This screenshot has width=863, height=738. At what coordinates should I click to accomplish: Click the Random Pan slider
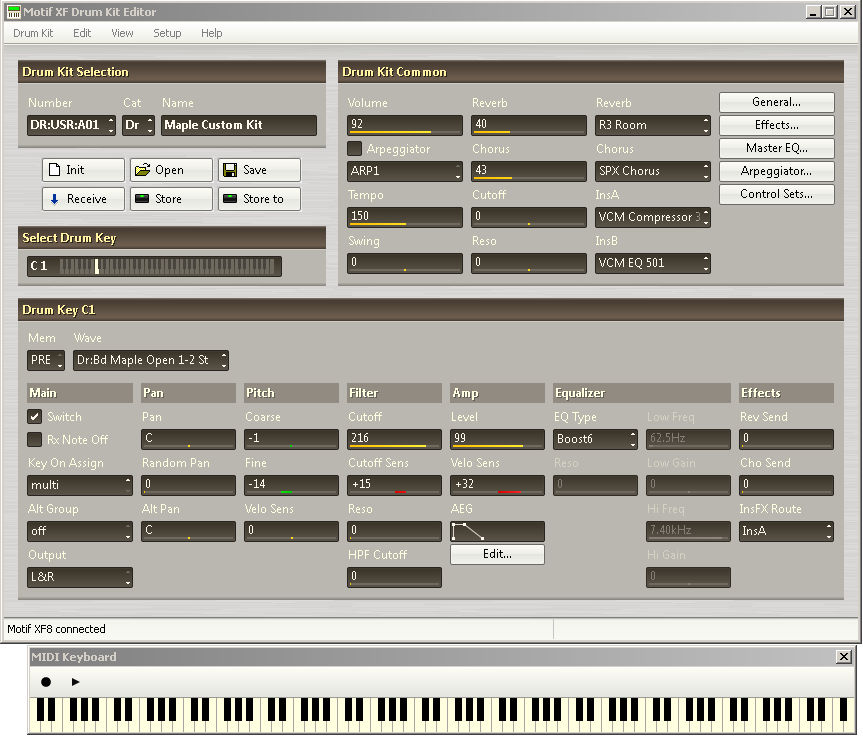(188, 485)
